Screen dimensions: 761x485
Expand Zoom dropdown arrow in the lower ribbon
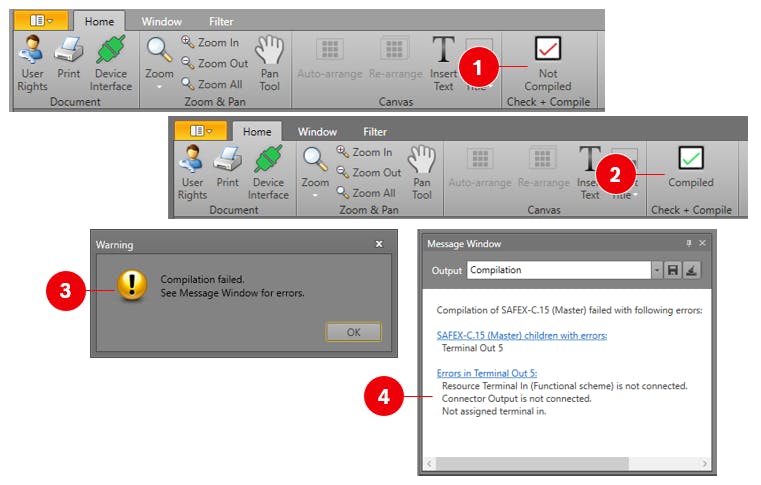pos(315,196)
